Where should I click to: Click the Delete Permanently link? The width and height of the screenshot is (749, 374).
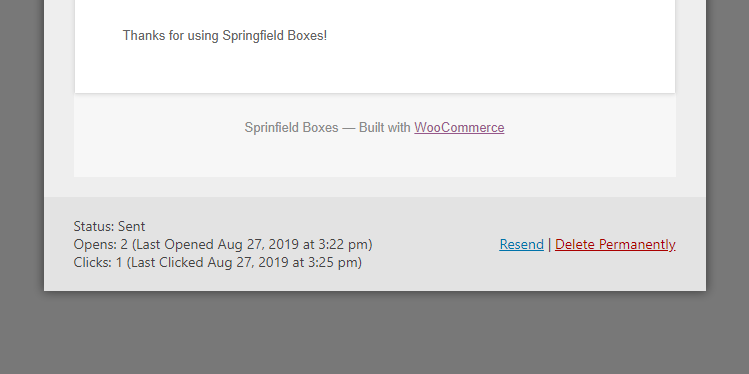(615, 244)
